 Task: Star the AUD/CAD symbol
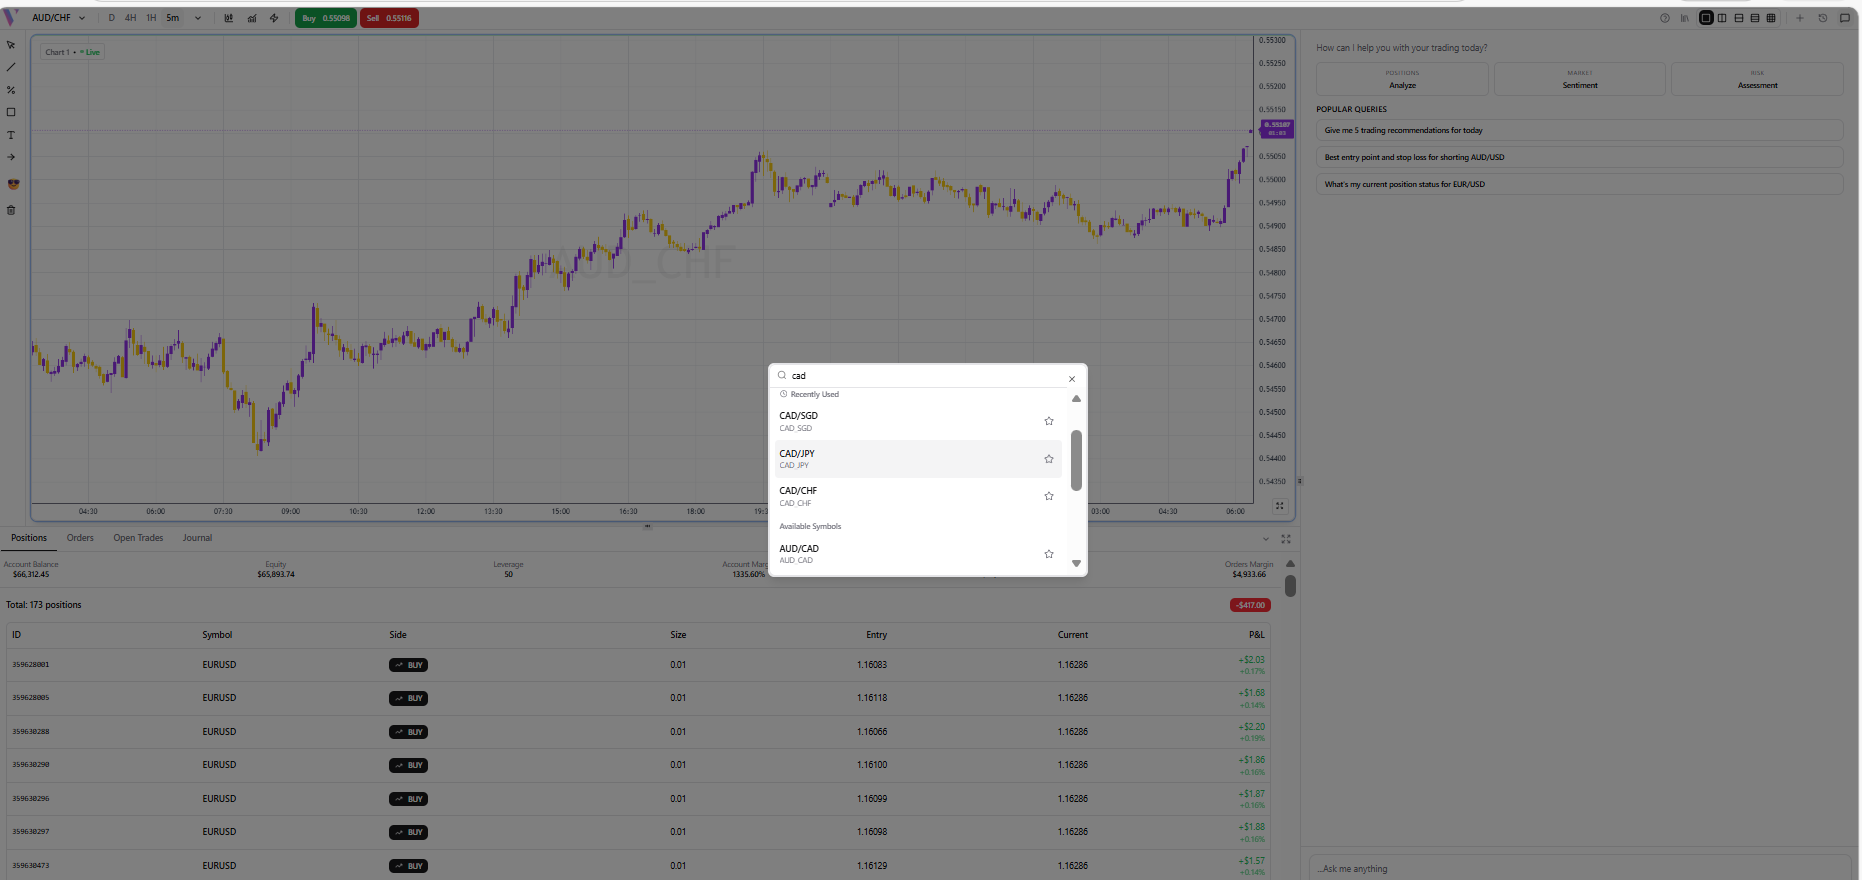1049,554
